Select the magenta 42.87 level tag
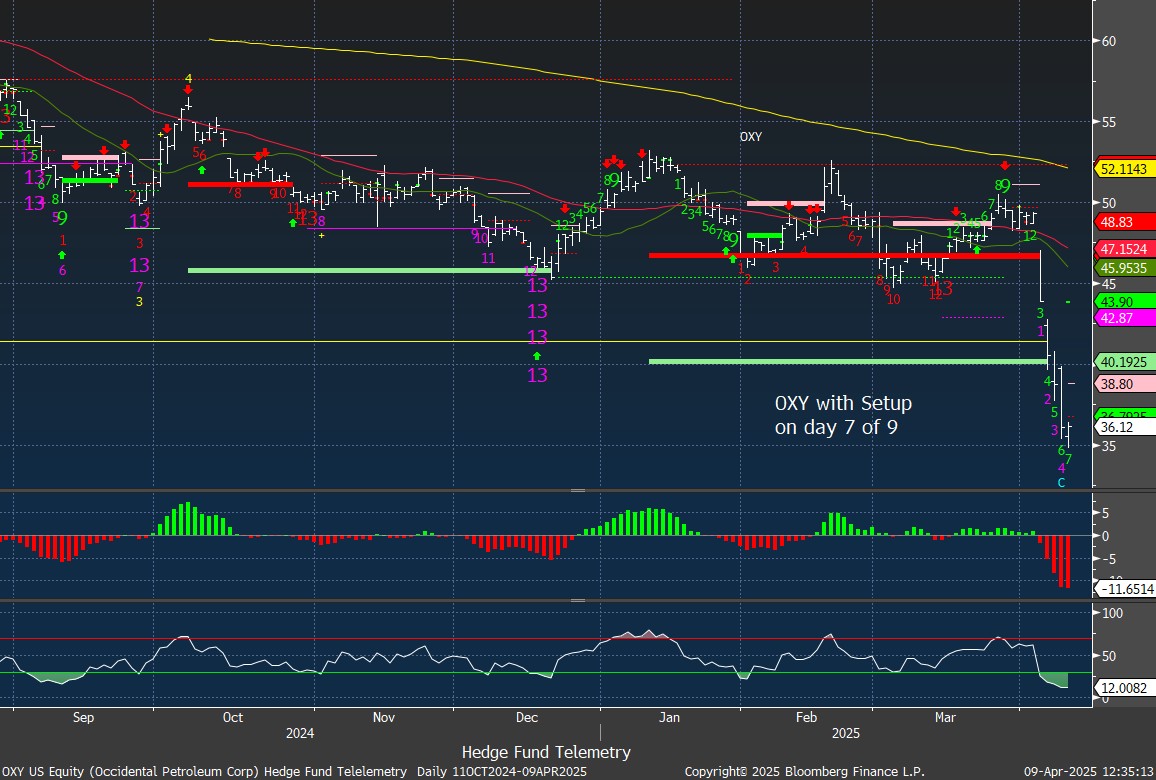 pyautogui.click(x=1125, y=318)
